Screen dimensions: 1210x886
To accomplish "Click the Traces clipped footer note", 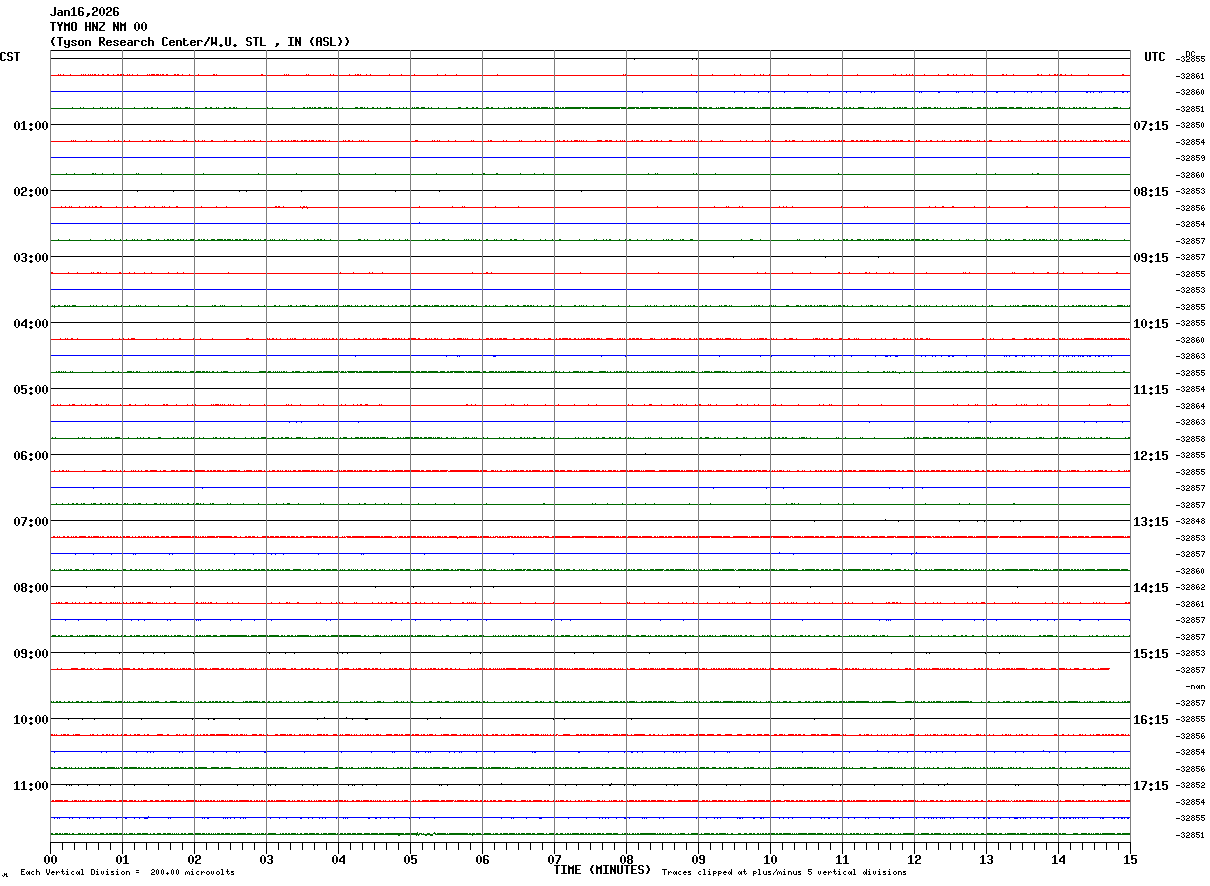I will [784, 873].
